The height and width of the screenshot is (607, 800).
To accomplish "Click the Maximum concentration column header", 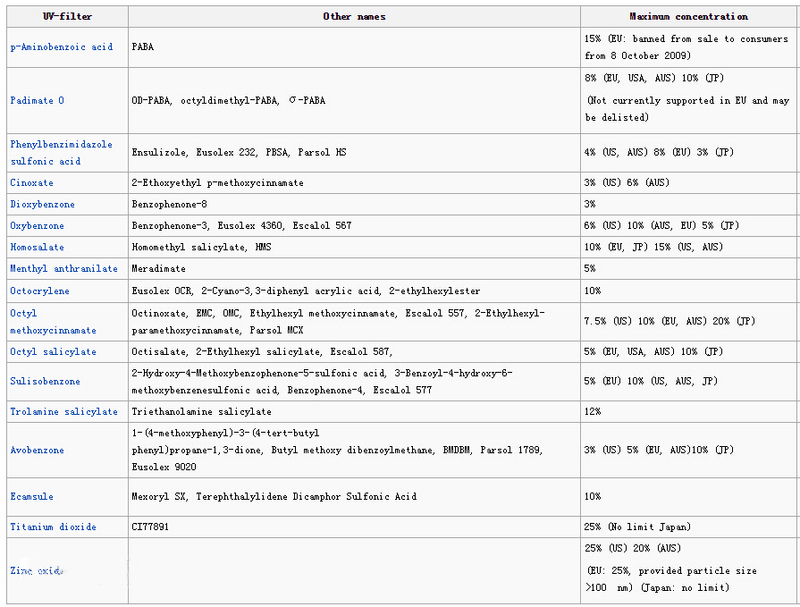I will pyautogui.click(x=689, y=17).
